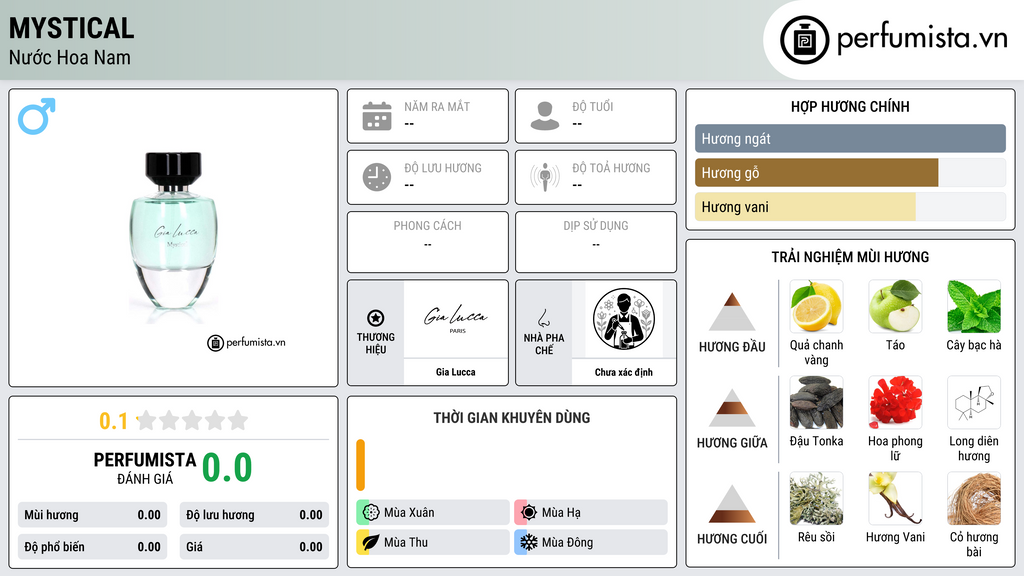Viewport: 1024px width, 576px height.
Task: Click the MYSTICAL title heading
Action: pos(71,28)
